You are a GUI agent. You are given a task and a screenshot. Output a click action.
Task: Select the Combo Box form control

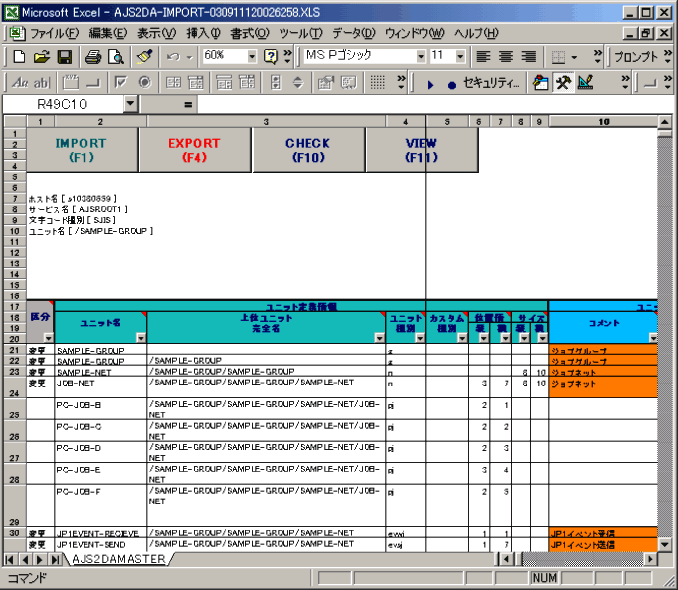[195, 82]
